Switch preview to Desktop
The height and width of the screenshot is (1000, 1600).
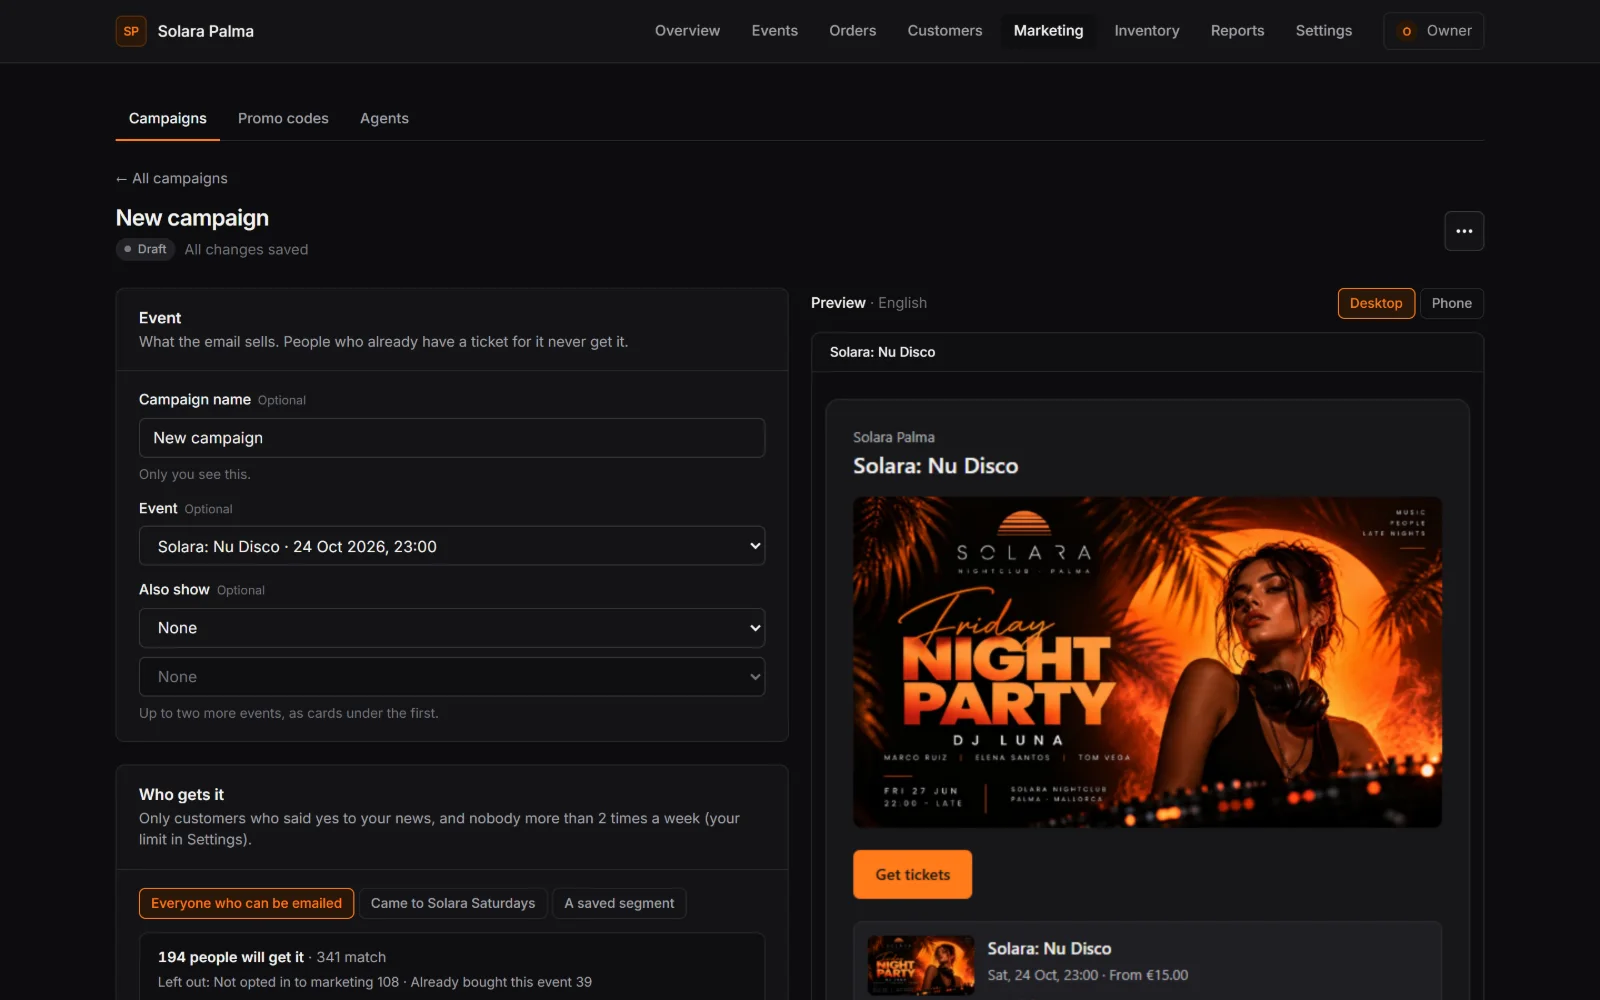(x=1376, y=303)
